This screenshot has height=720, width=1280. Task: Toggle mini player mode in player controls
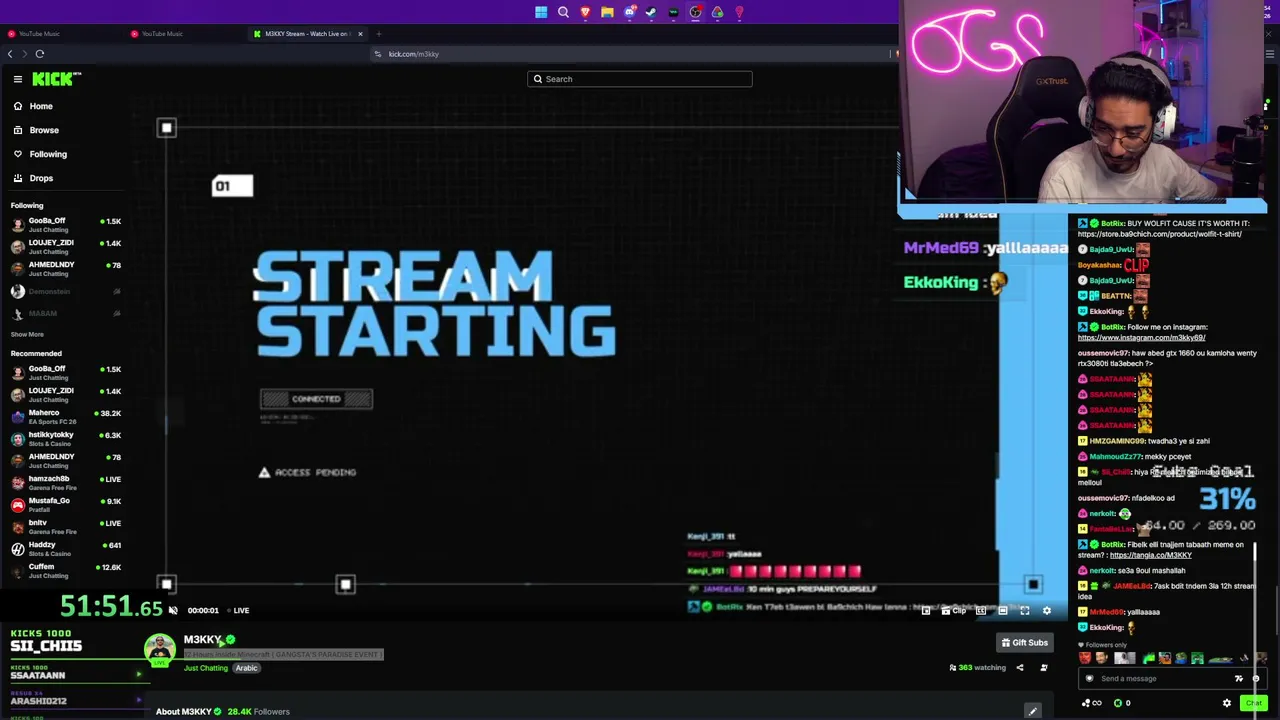[x=981, y=610]
